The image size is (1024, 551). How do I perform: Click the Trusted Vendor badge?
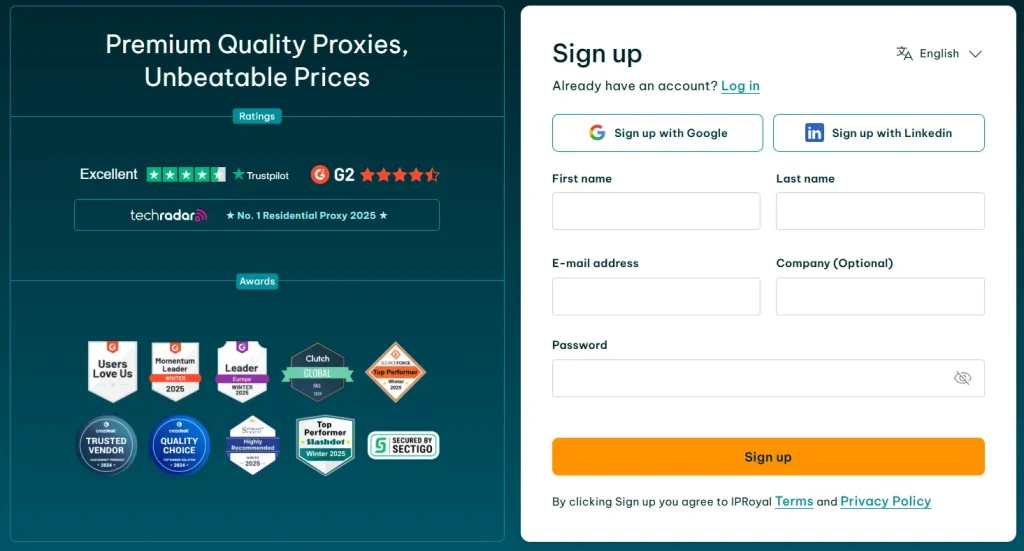pyautogui.click(x=107, y=445)
